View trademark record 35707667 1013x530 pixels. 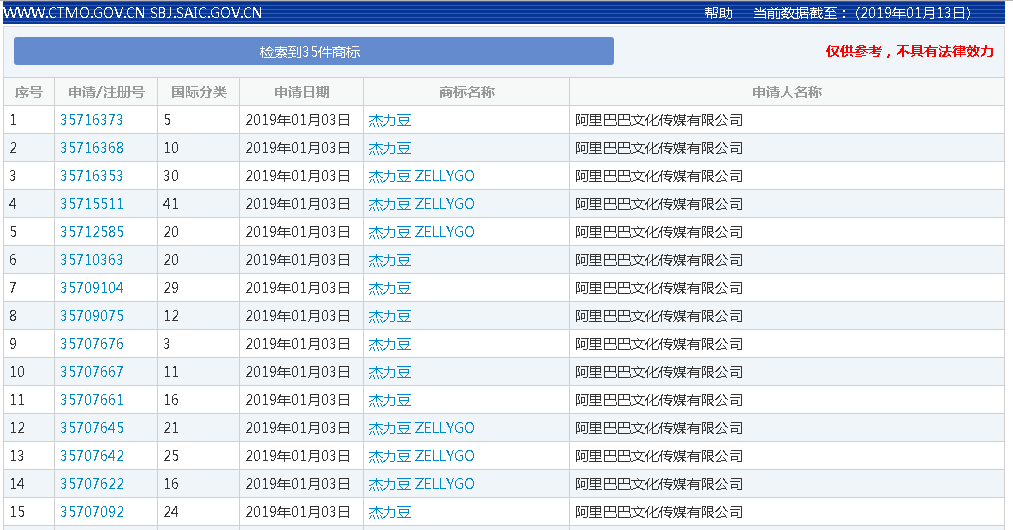coord(92,372)
